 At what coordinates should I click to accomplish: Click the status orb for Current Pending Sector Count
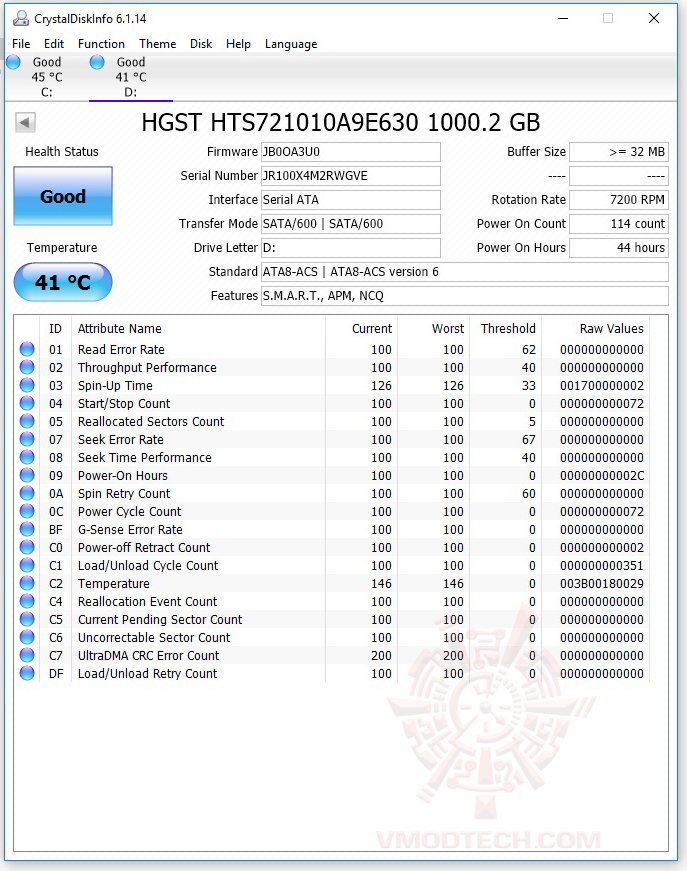point(27,619)
